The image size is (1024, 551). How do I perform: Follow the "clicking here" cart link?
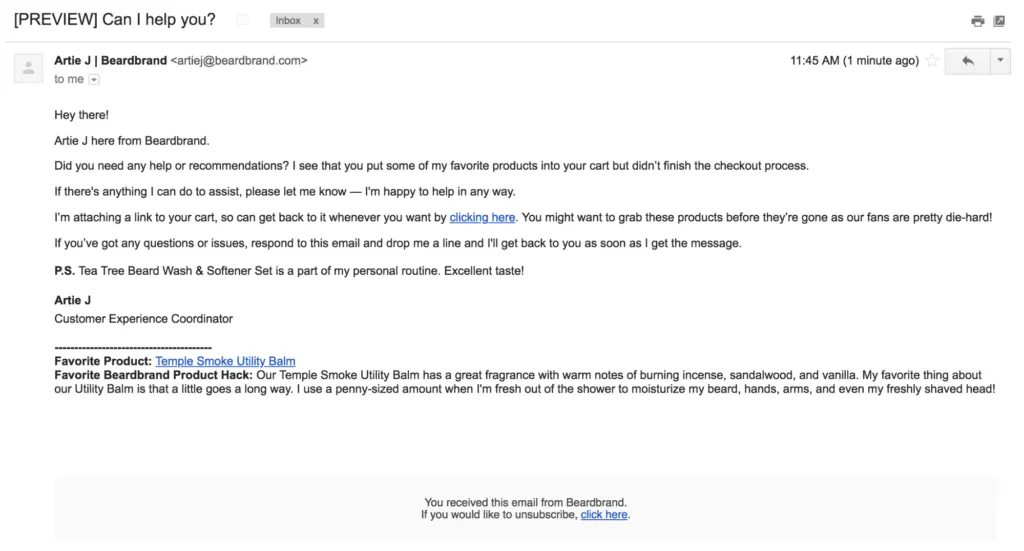(482, 217)
